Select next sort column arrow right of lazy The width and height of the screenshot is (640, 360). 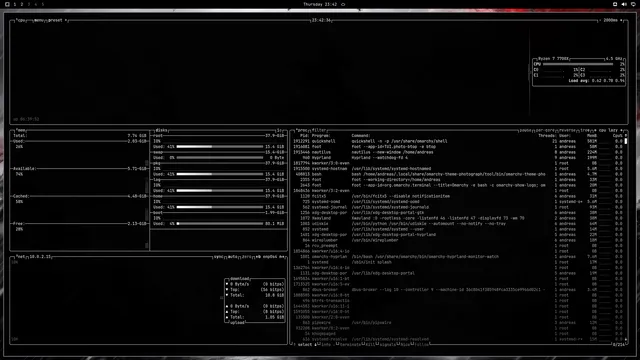621,130
